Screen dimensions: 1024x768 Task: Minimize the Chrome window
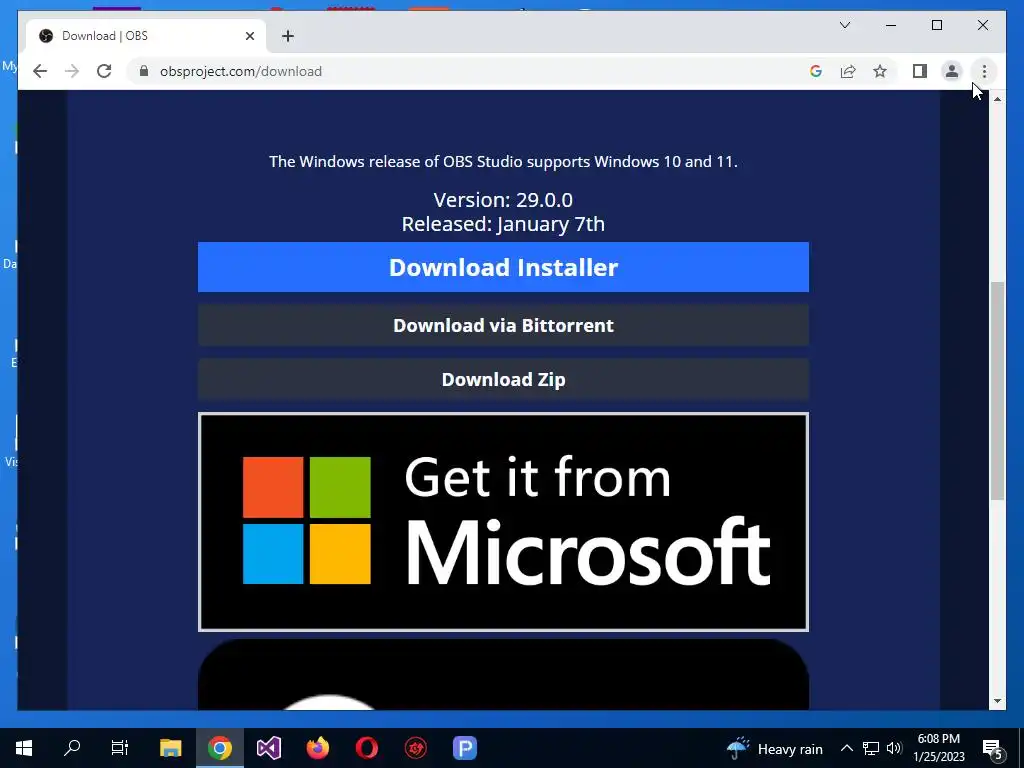click(x=891, y=25)
